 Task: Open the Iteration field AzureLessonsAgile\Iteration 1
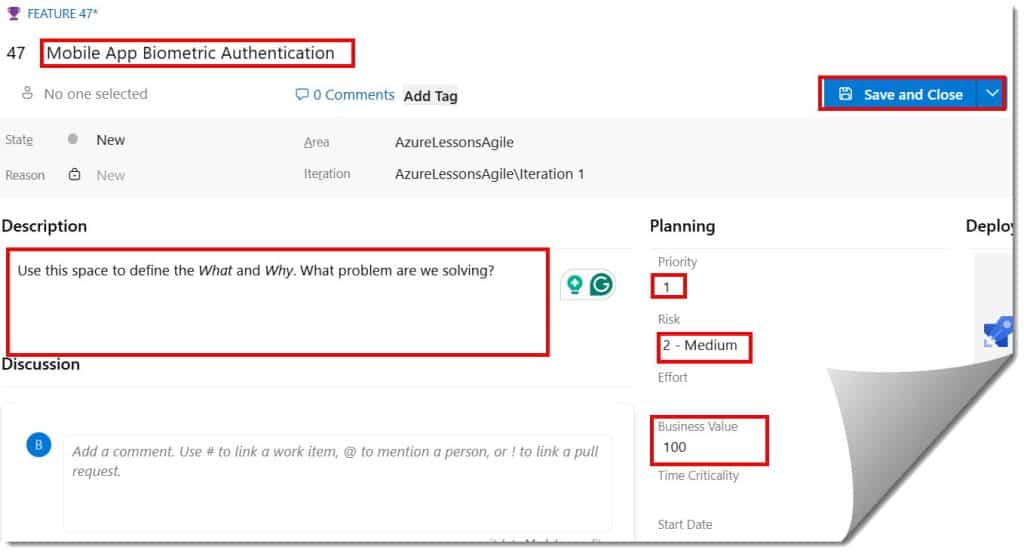coord(489,174)
